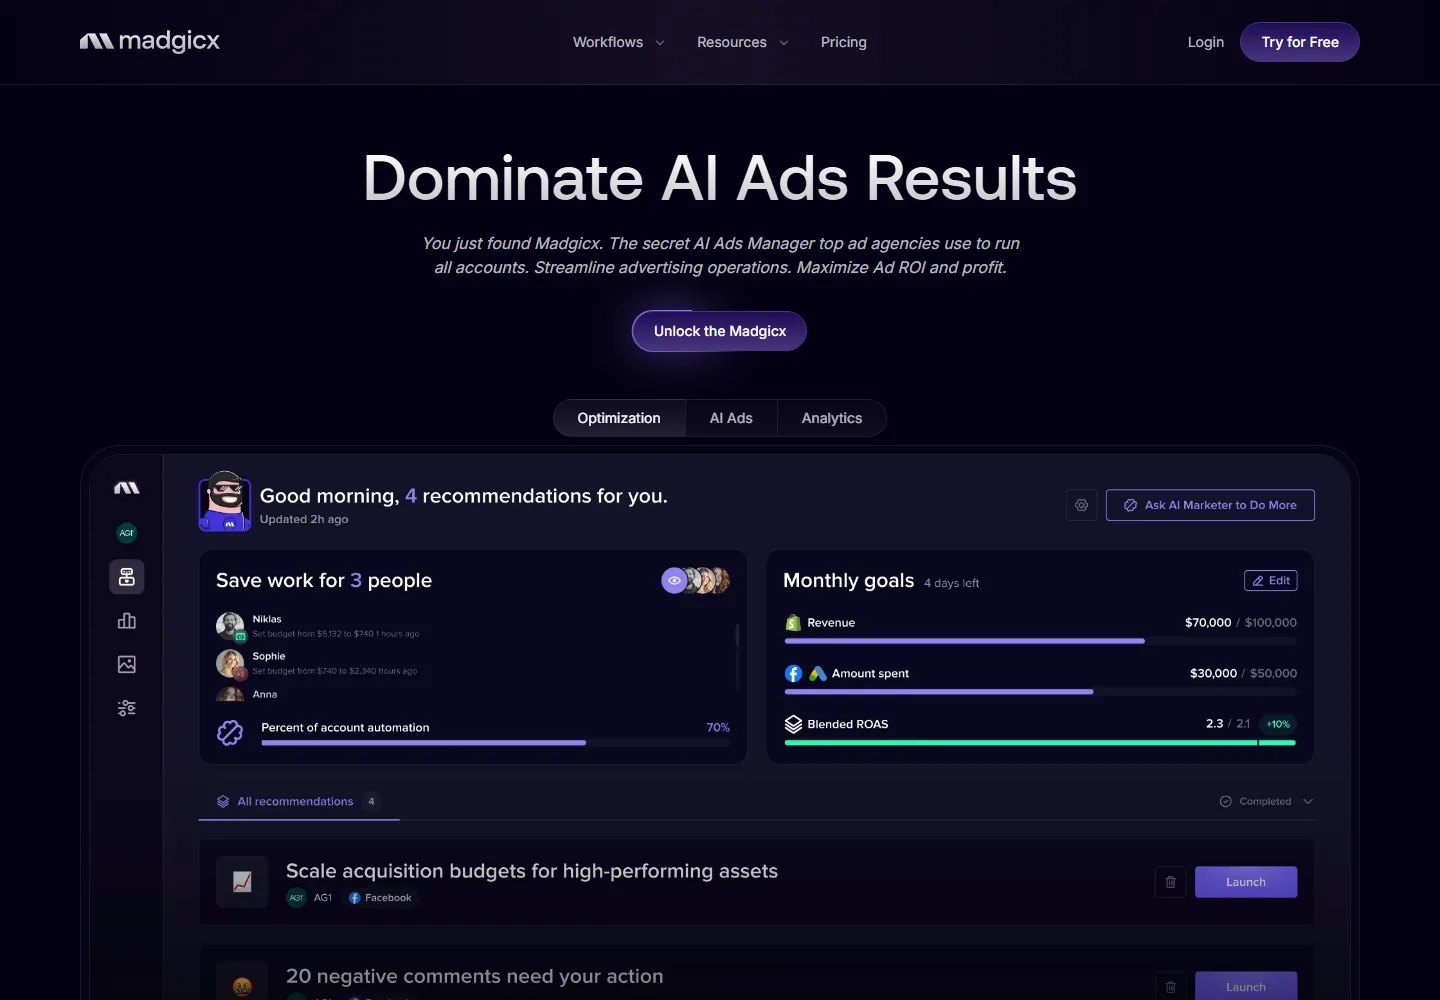Click the AG1 tag under Scale acquisition budgets
Image resolution: width=1440 pixels, height=1000 pixels.
(310, 898)
